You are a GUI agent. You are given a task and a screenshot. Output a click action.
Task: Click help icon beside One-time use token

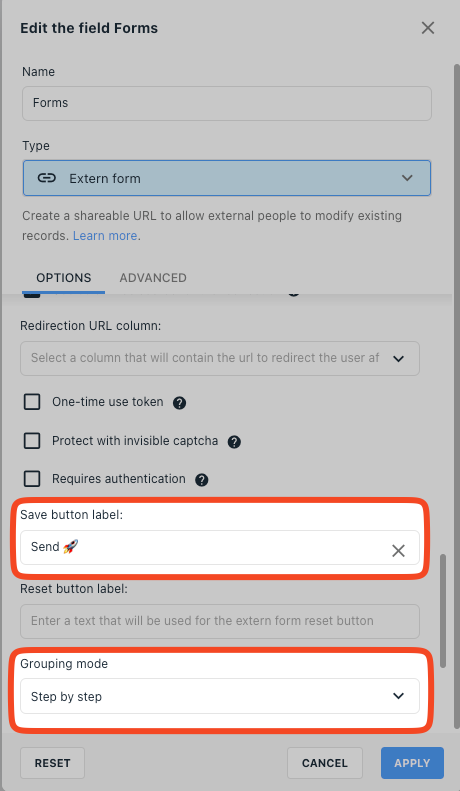[180, 403]
